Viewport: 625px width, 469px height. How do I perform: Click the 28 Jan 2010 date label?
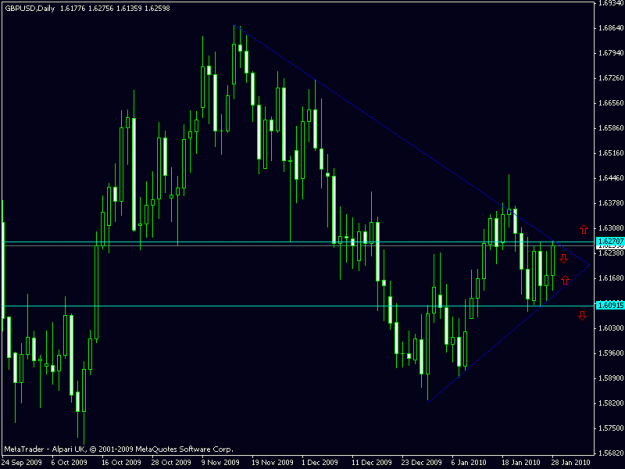(570, 462)
